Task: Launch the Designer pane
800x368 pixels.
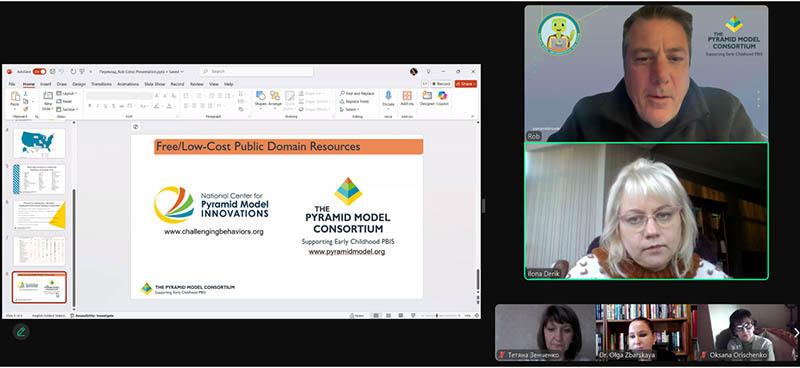Action: click(427, 99)
